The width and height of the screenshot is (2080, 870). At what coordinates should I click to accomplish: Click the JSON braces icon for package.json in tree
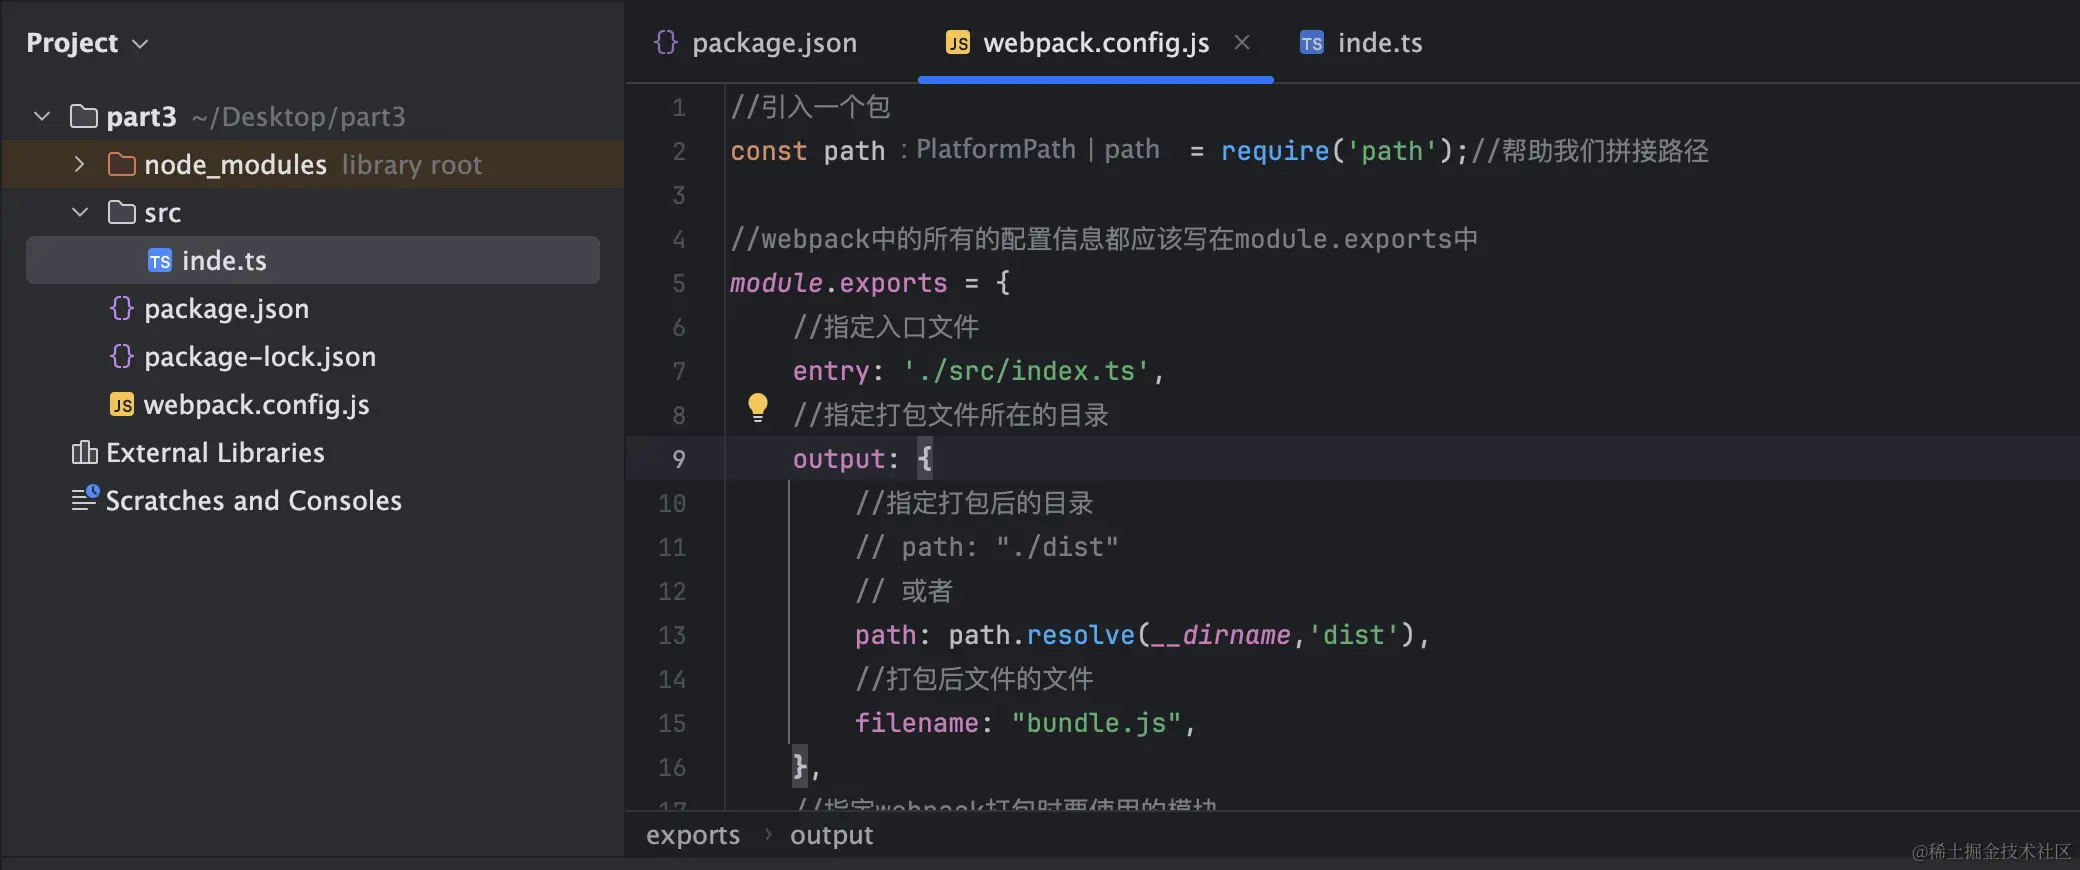click(121, 308)
